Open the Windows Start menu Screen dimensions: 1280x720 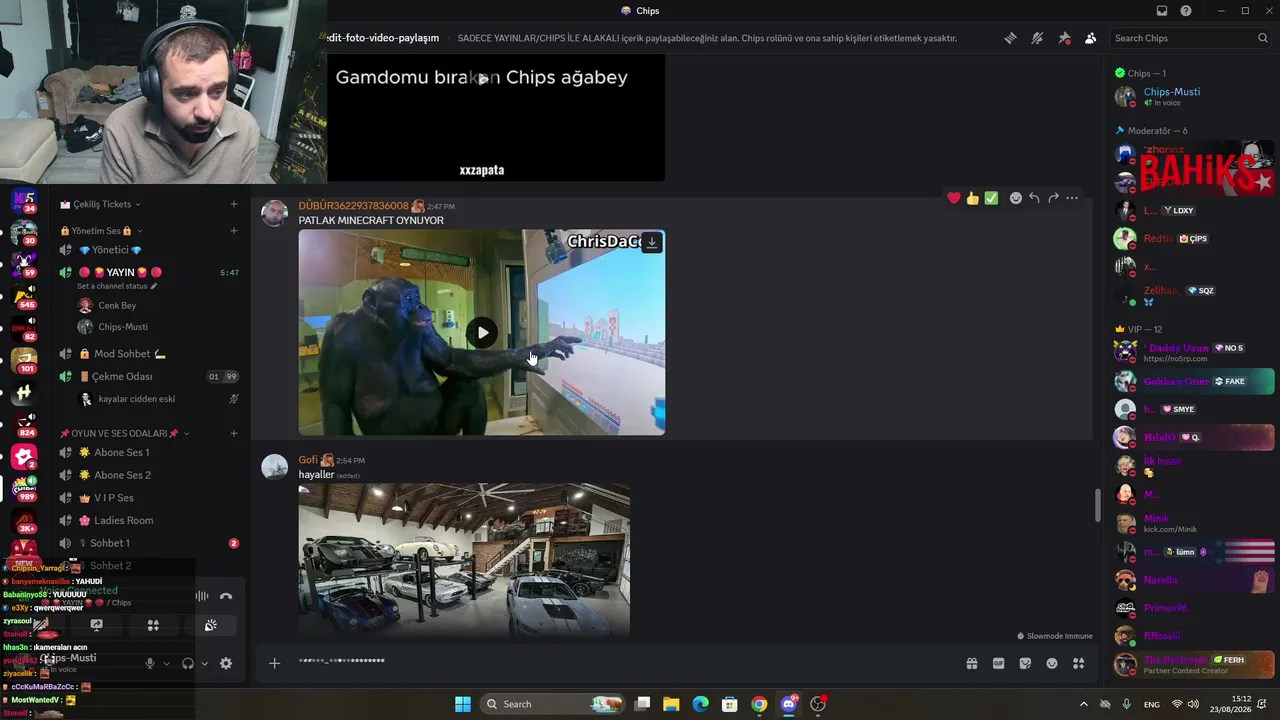click(x=463, y=704)
